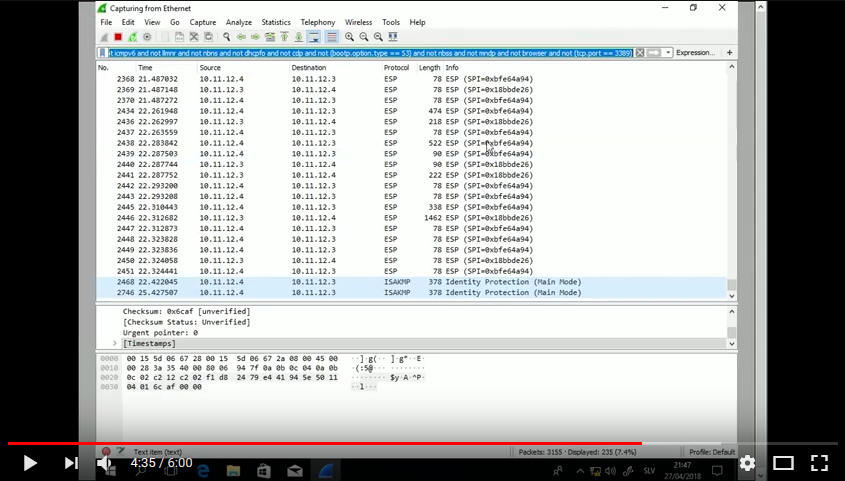
Task: Open the Statistics menu
Action: [276, 22]
